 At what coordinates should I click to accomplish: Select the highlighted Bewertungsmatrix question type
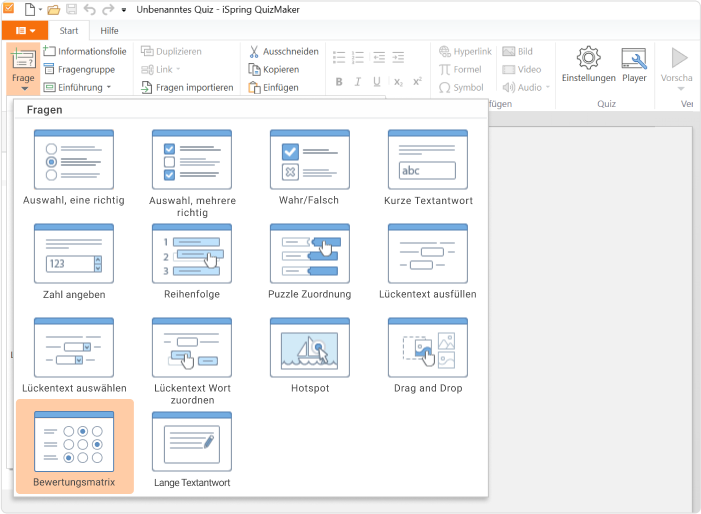point(75,447)
